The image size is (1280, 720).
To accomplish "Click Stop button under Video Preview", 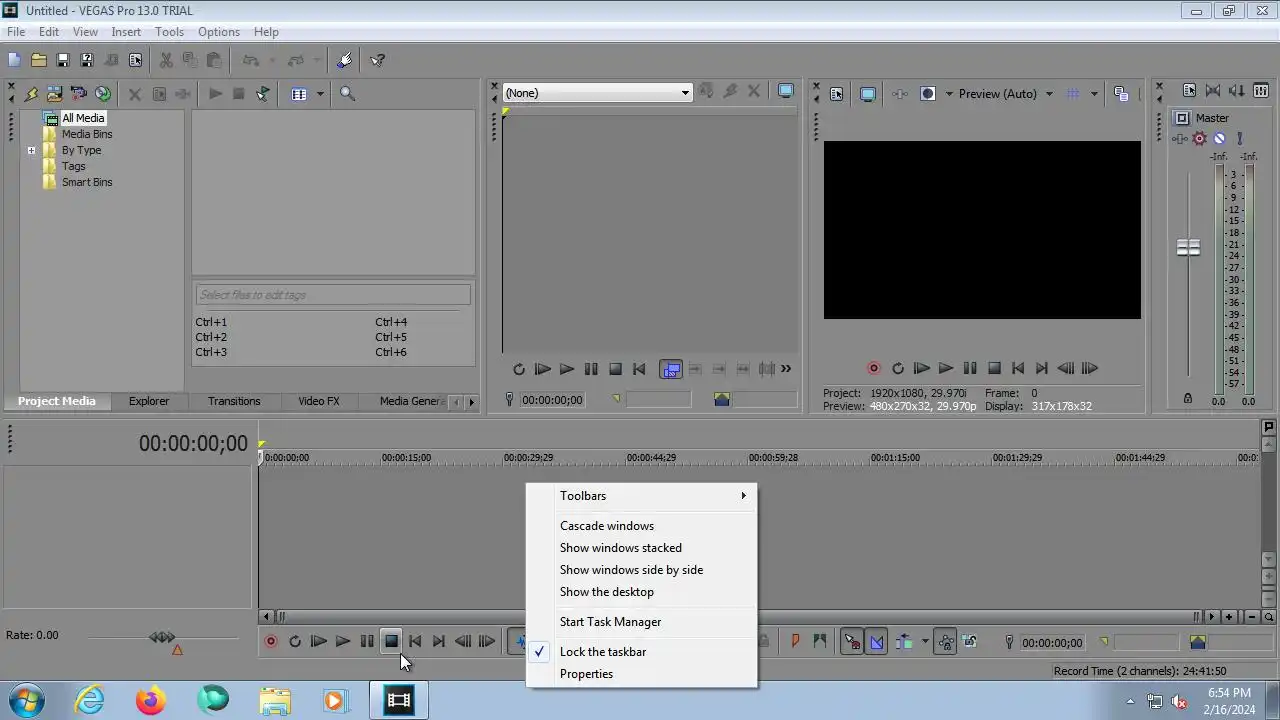I will [994, 369].
